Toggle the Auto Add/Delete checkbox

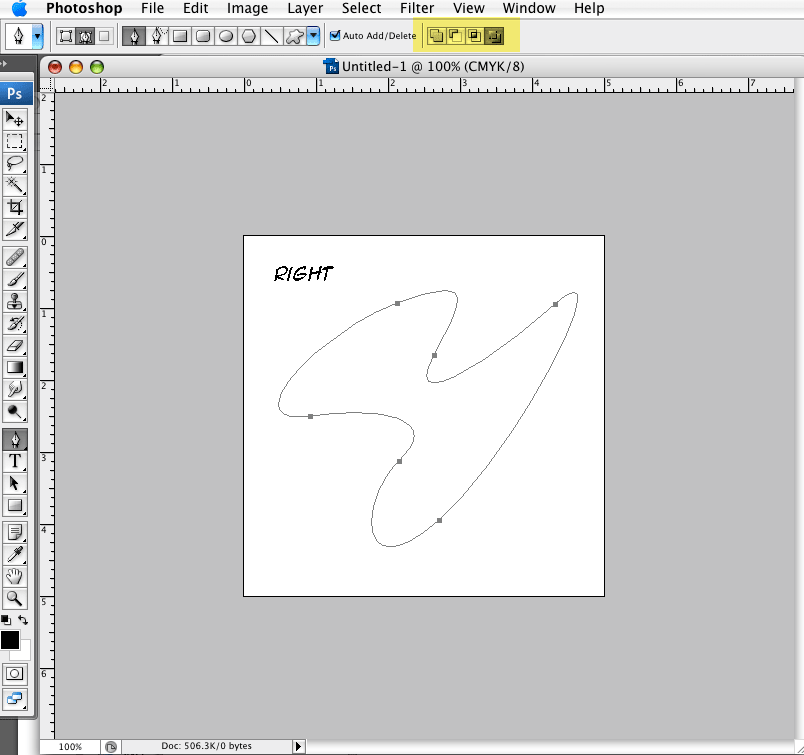pyautogui.click(x=335, y=35)
